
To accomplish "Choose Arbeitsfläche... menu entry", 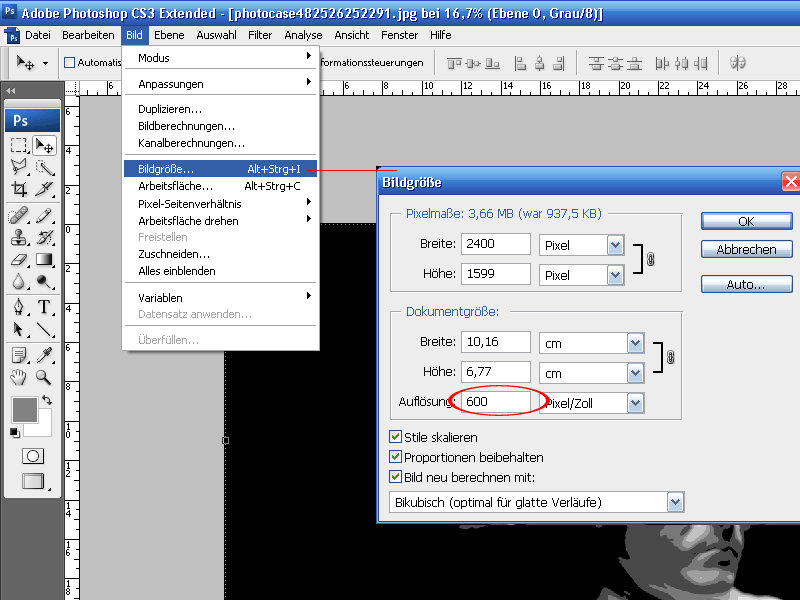I will click(x=220, y=186).
